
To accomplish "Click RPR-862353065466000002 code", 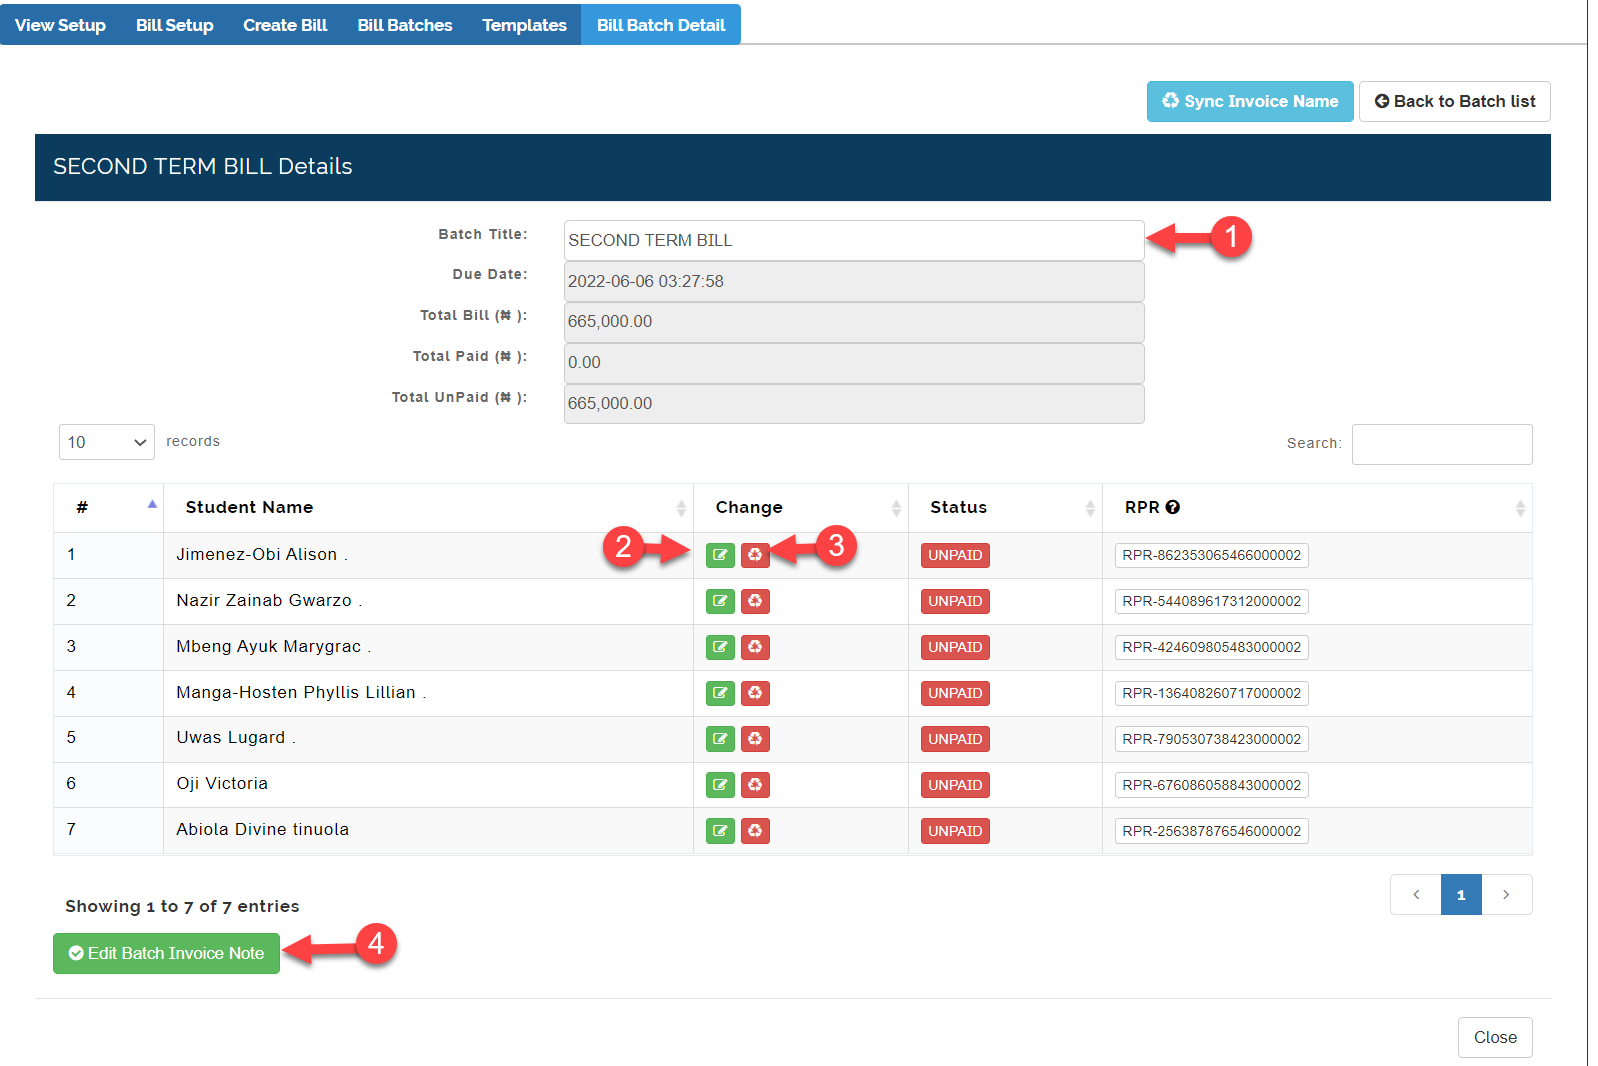I will point(1212,555).
